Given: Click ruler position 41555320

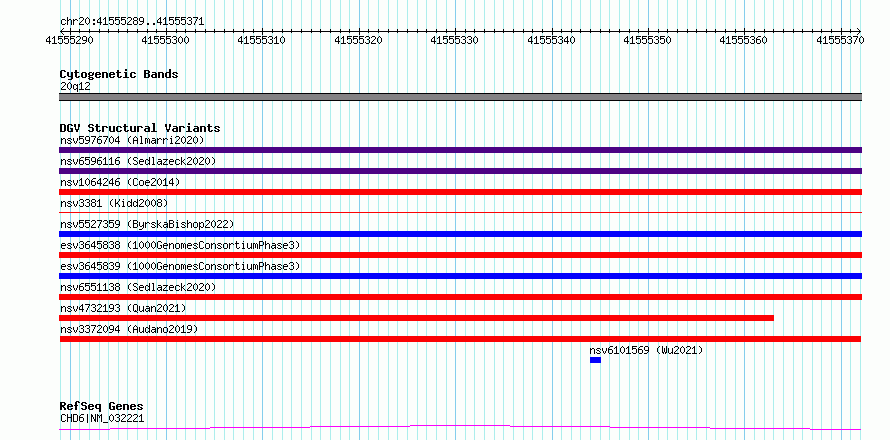Looking at the screenshot, I should click(359, 40).
